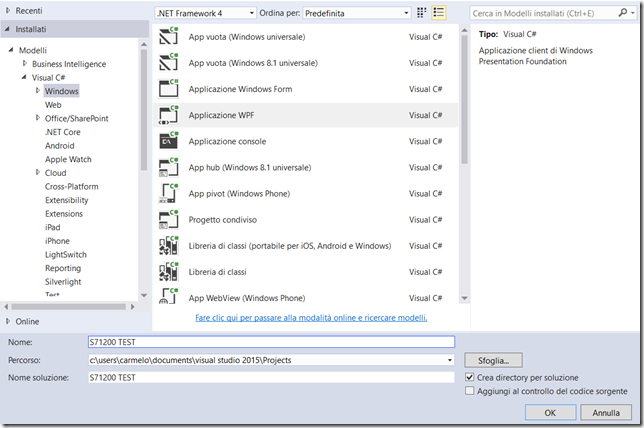Click the Nome project name field

(x=271, y=342)
